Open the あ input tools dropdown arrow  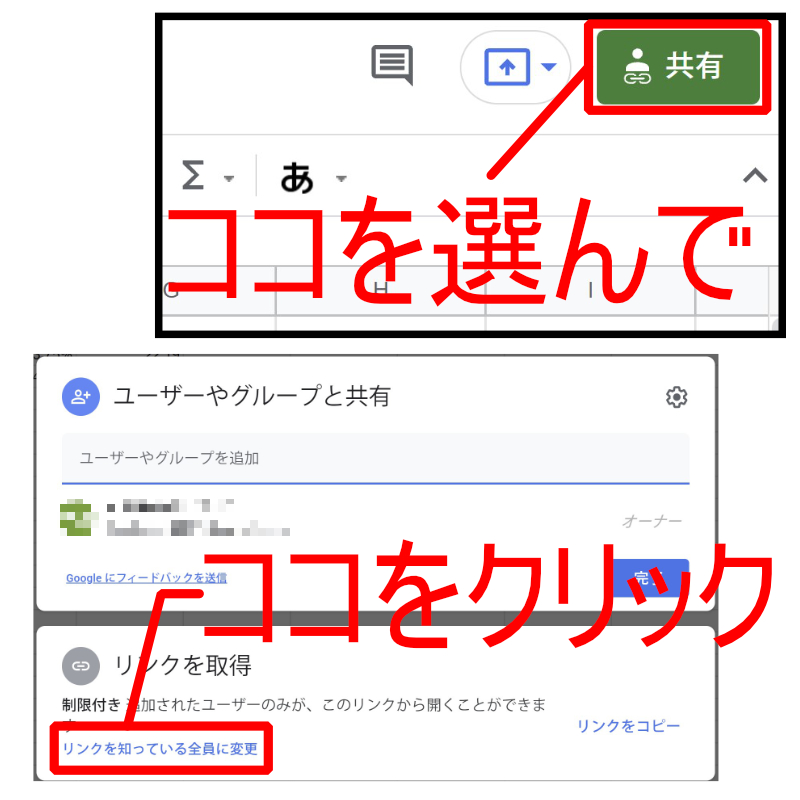[341, 179]
